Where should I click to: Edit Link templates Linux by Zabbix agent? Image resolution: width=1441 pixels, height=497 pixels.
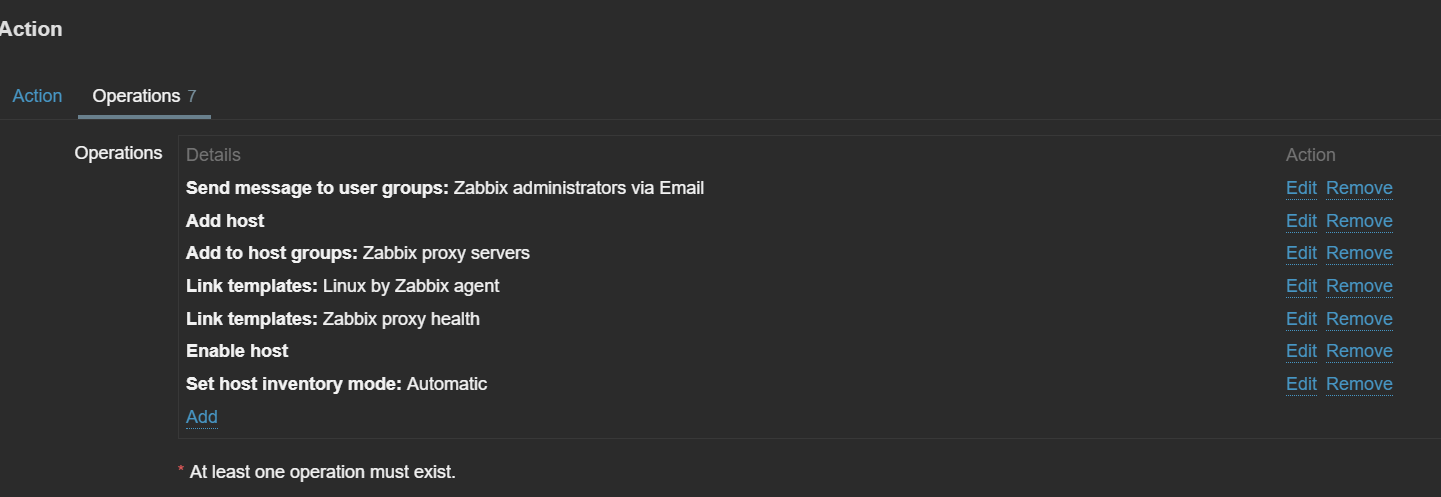1301,286
